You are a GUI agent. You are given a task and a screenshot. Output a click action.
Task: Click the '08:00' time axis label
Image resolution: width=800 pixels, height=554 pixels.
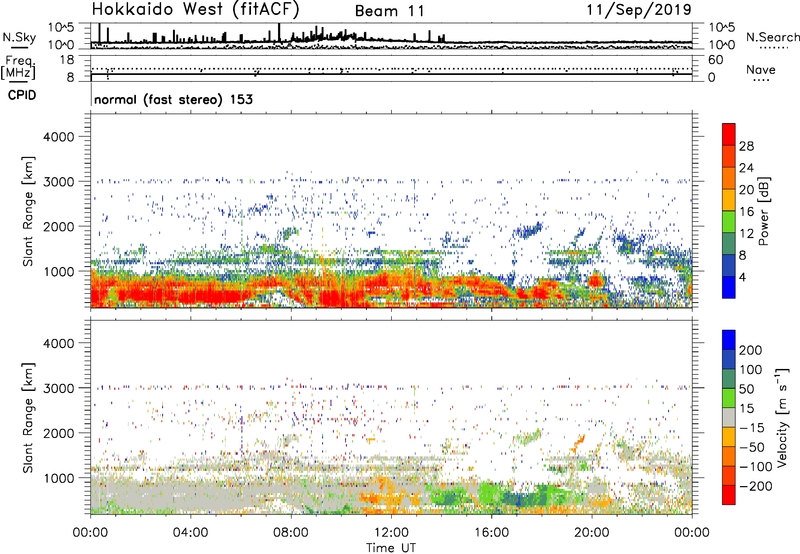(x=291, y=533)
